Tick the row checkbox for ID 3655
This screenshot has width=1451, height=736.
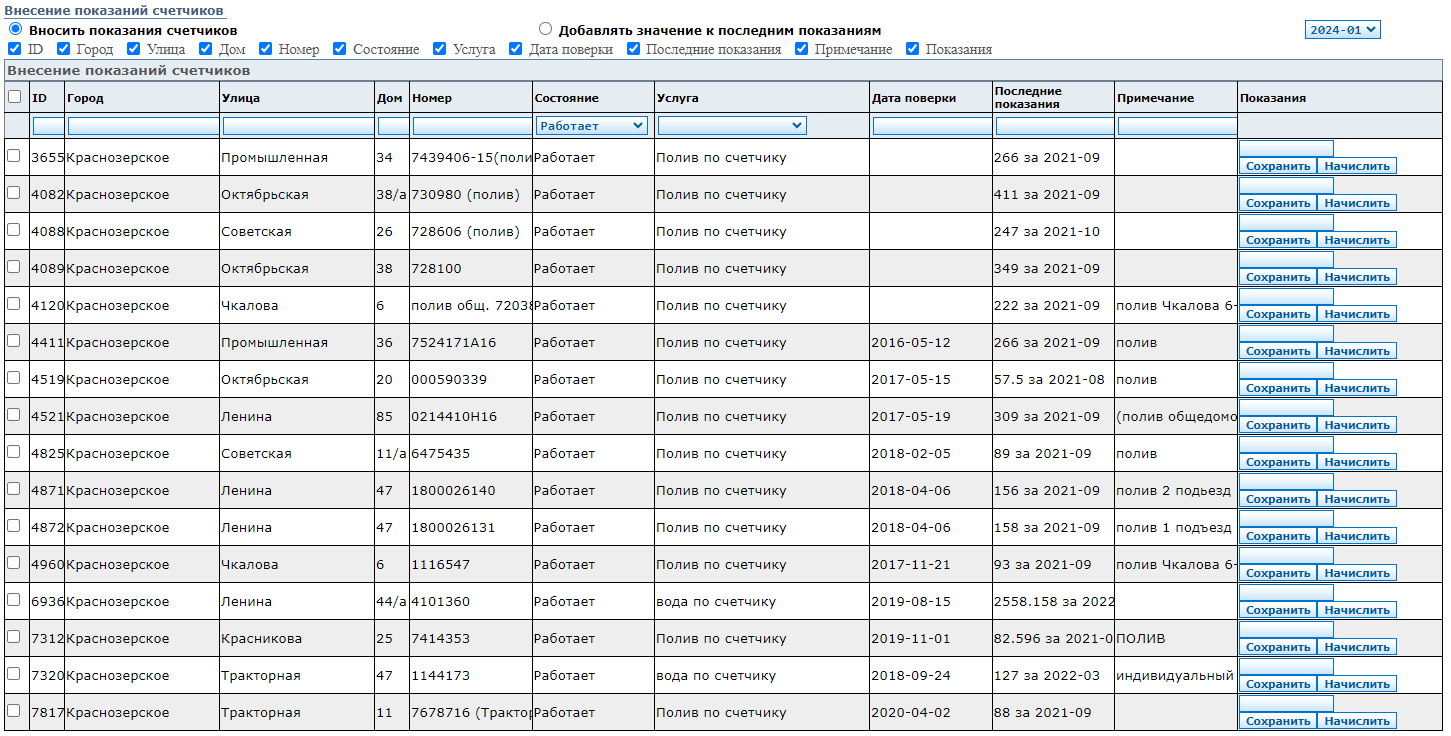14,156
